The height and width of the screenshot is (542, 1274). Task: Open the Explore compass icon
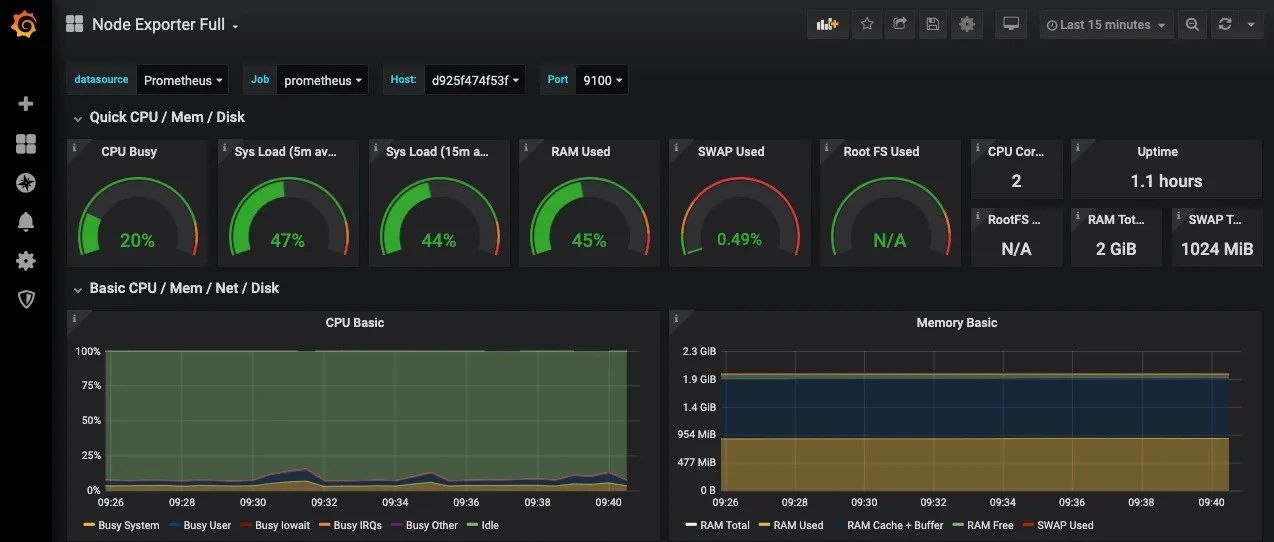coord(26,183)
